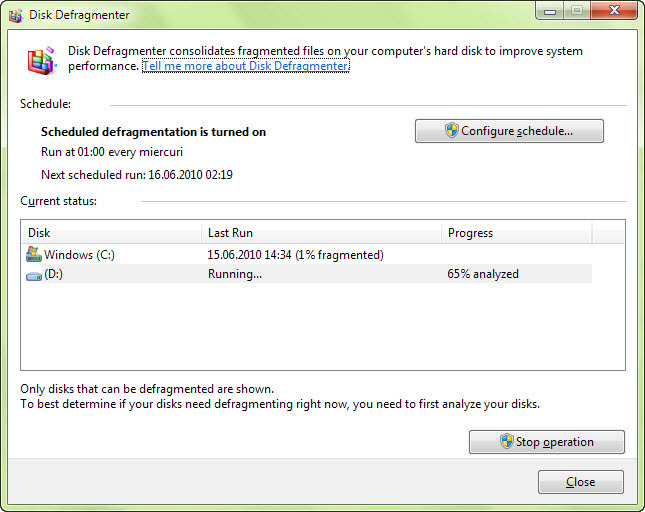The width and height of the screenshot is (645, 512).
Task: Click 'Only disks that can be defragmented' note
Action: point(147,389)
